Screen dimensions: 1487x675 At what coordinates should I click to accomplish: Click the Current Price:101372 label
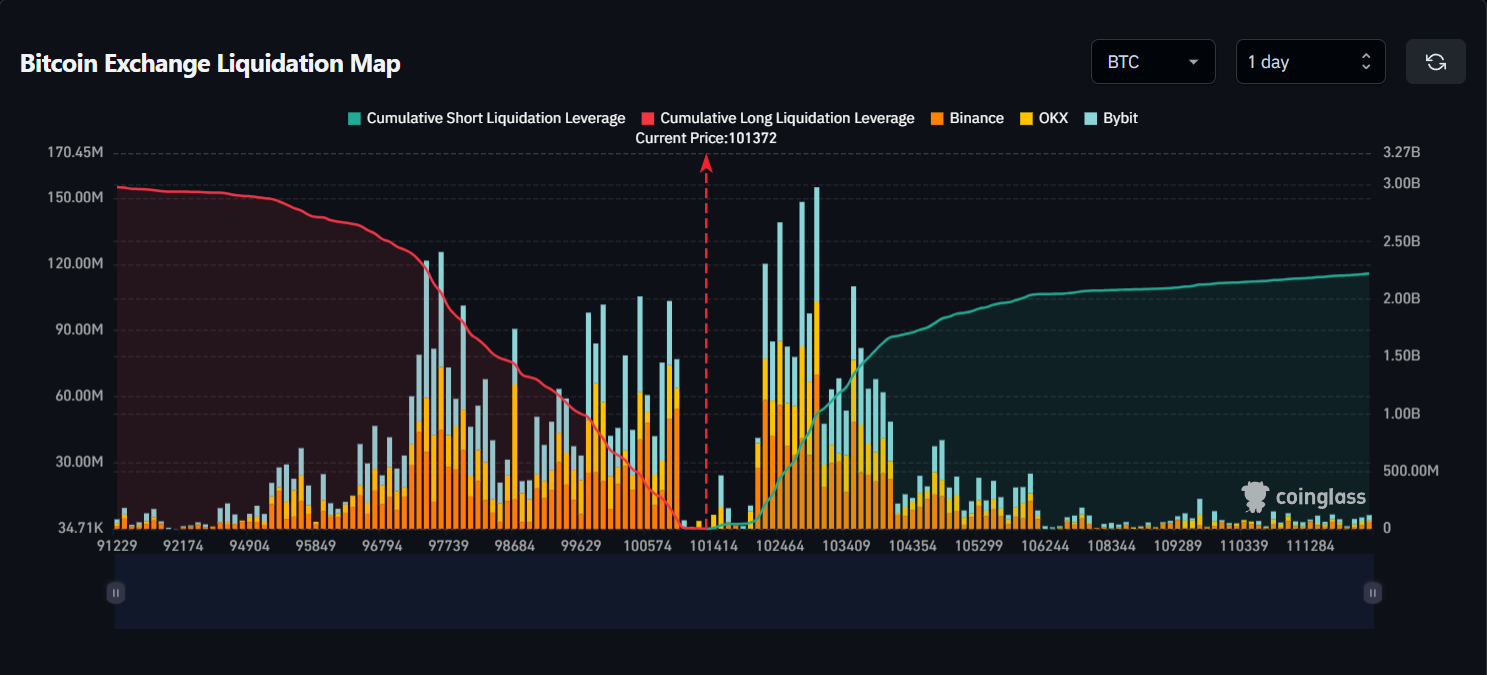pos(706,139)
